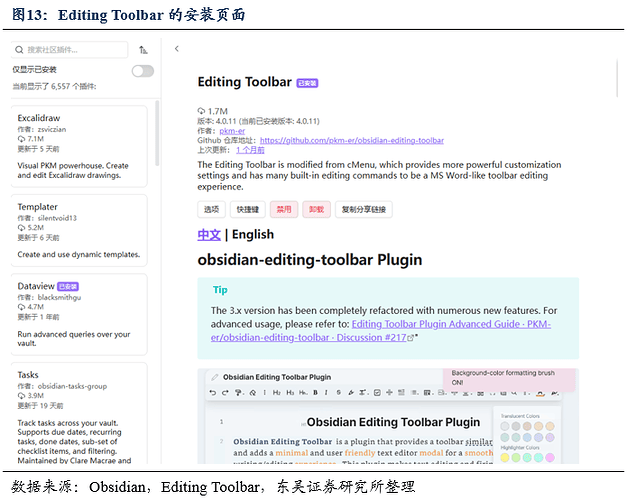Select the yellow highlighter color swatch
The width and height of the screenshot is (627, 499).
click(505, 457)
